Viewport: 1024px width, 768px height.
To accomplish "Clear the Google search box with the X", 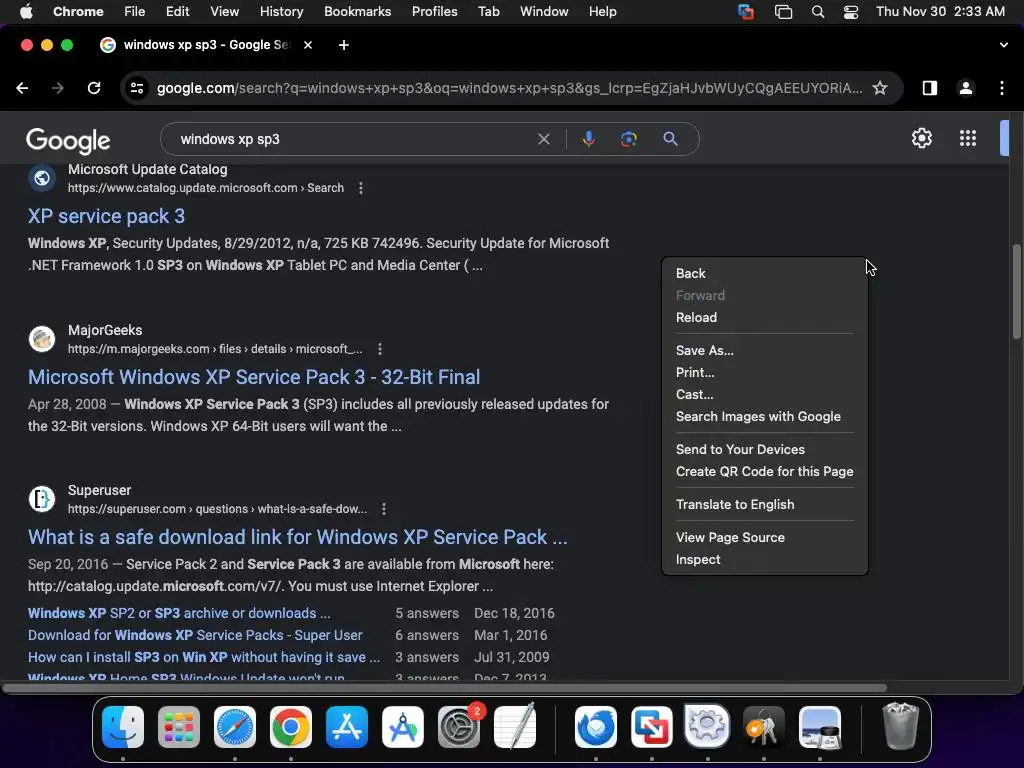I will click(x=543, y=139).
